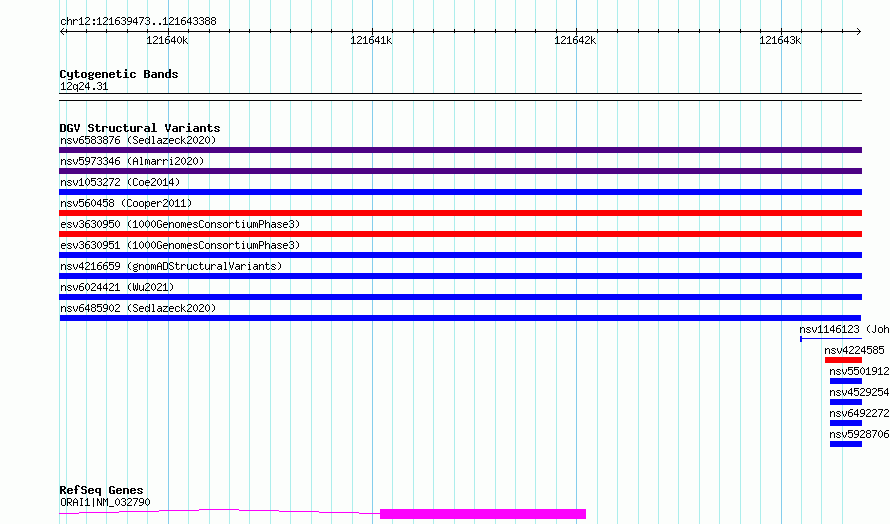Open the ORAI1|NM_032790 gene label
890x524 pixels.
(105, 502)
